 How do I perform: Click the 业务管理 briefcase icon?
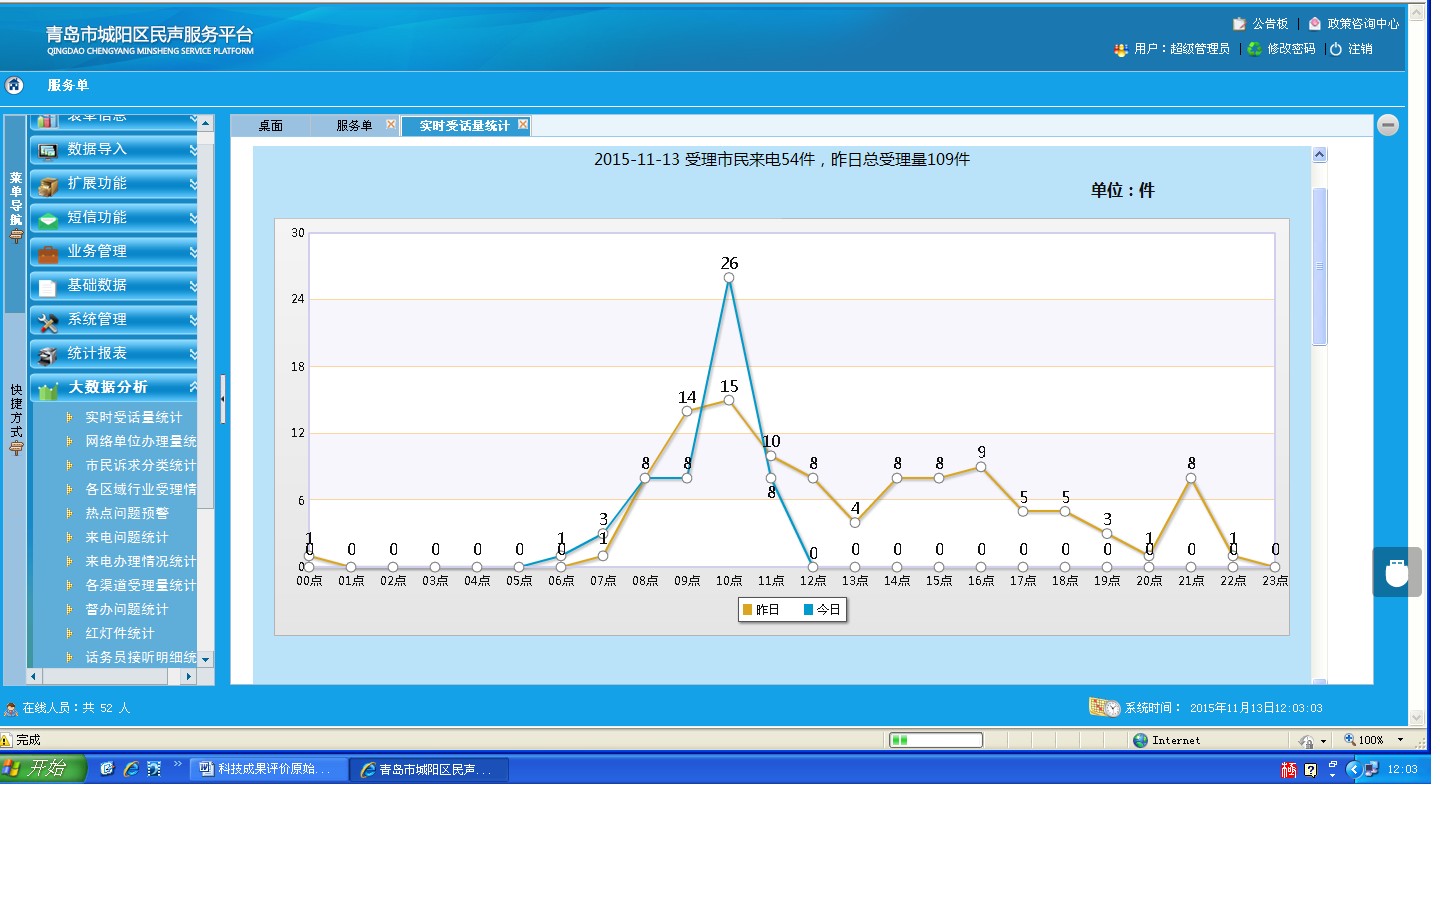[x=47, y=253]
